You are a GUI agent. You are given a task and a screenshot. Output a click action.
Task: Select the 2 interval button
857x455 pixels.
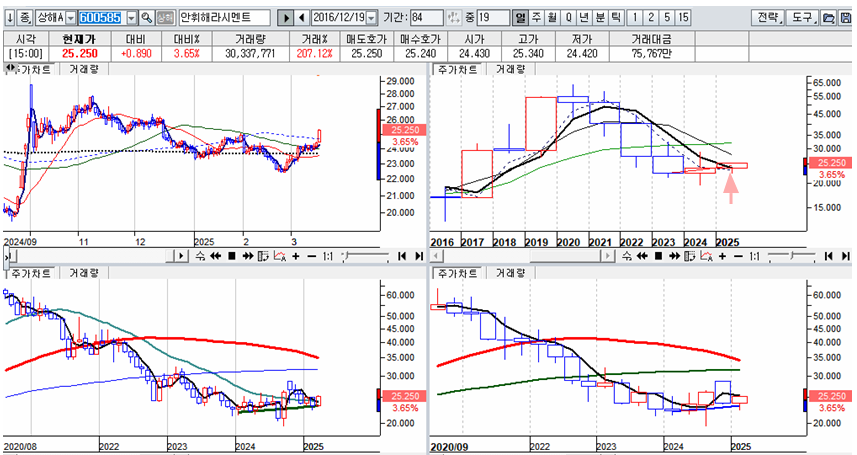(650, 18)
